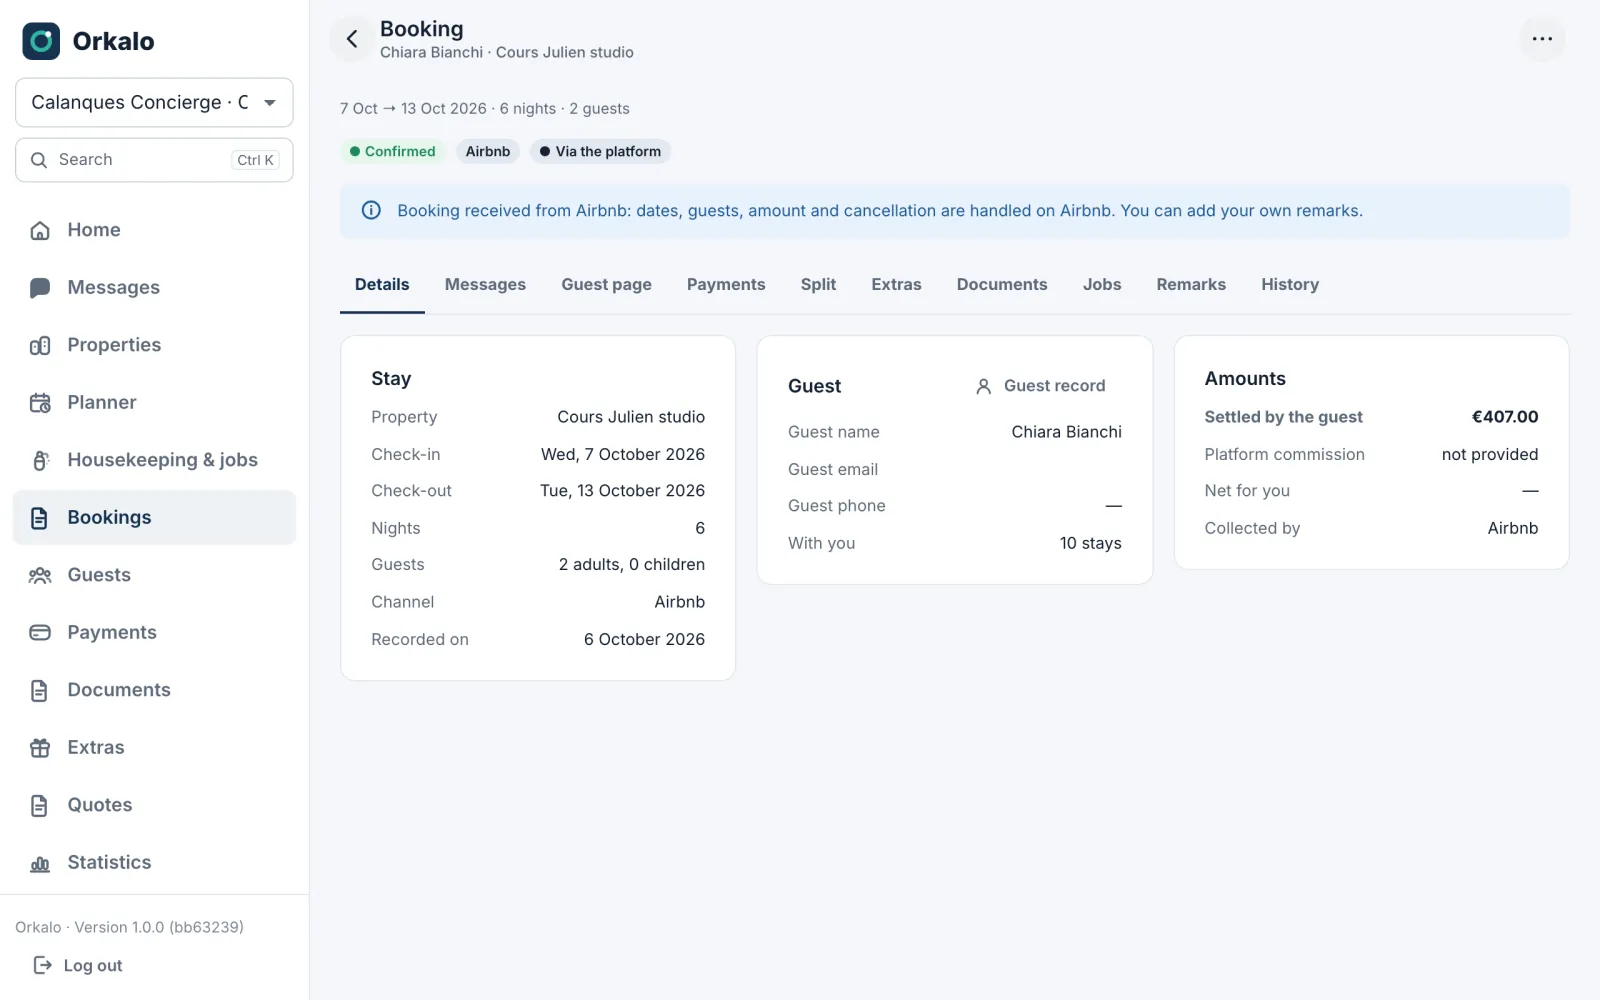1600x1000 pixels.
Task: Click the Properties buildings icon
Action: (x=40, y=345)
